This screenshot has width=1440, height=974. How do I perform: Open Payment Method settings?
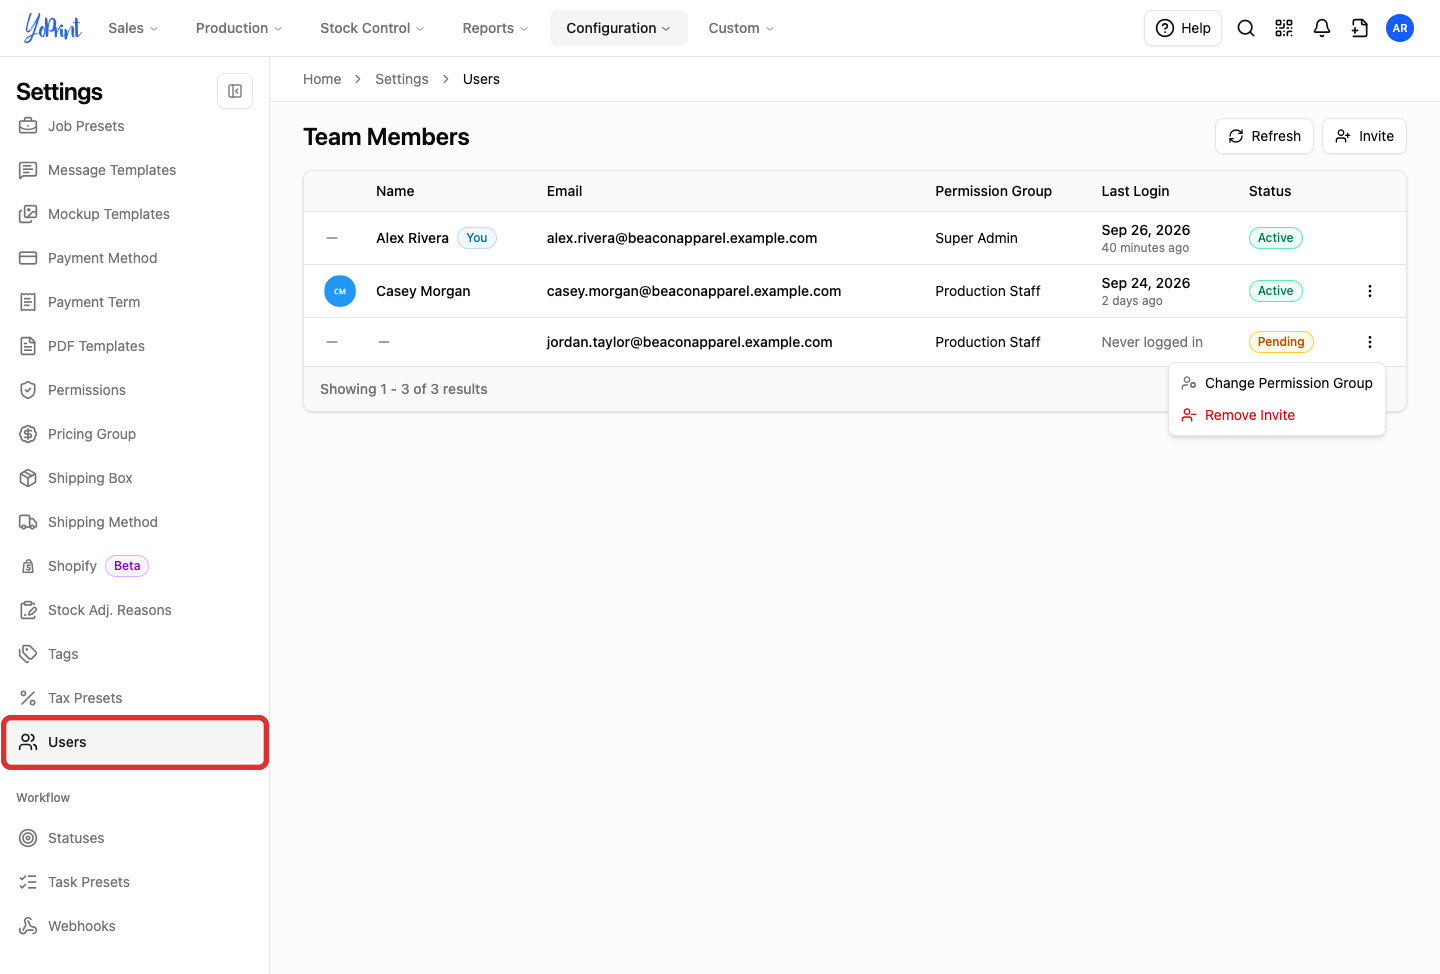pos(135,258)
